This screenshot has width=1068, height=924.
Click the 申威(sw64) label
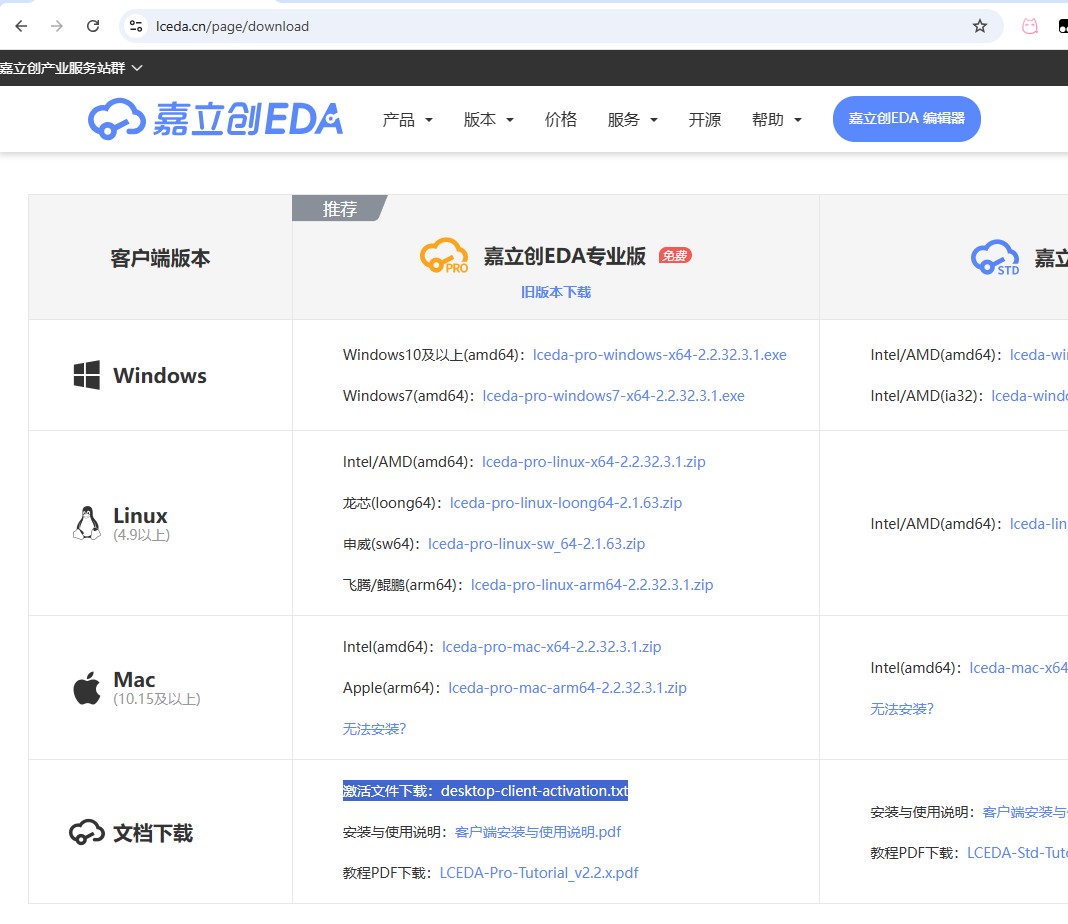tap(381, 543)
